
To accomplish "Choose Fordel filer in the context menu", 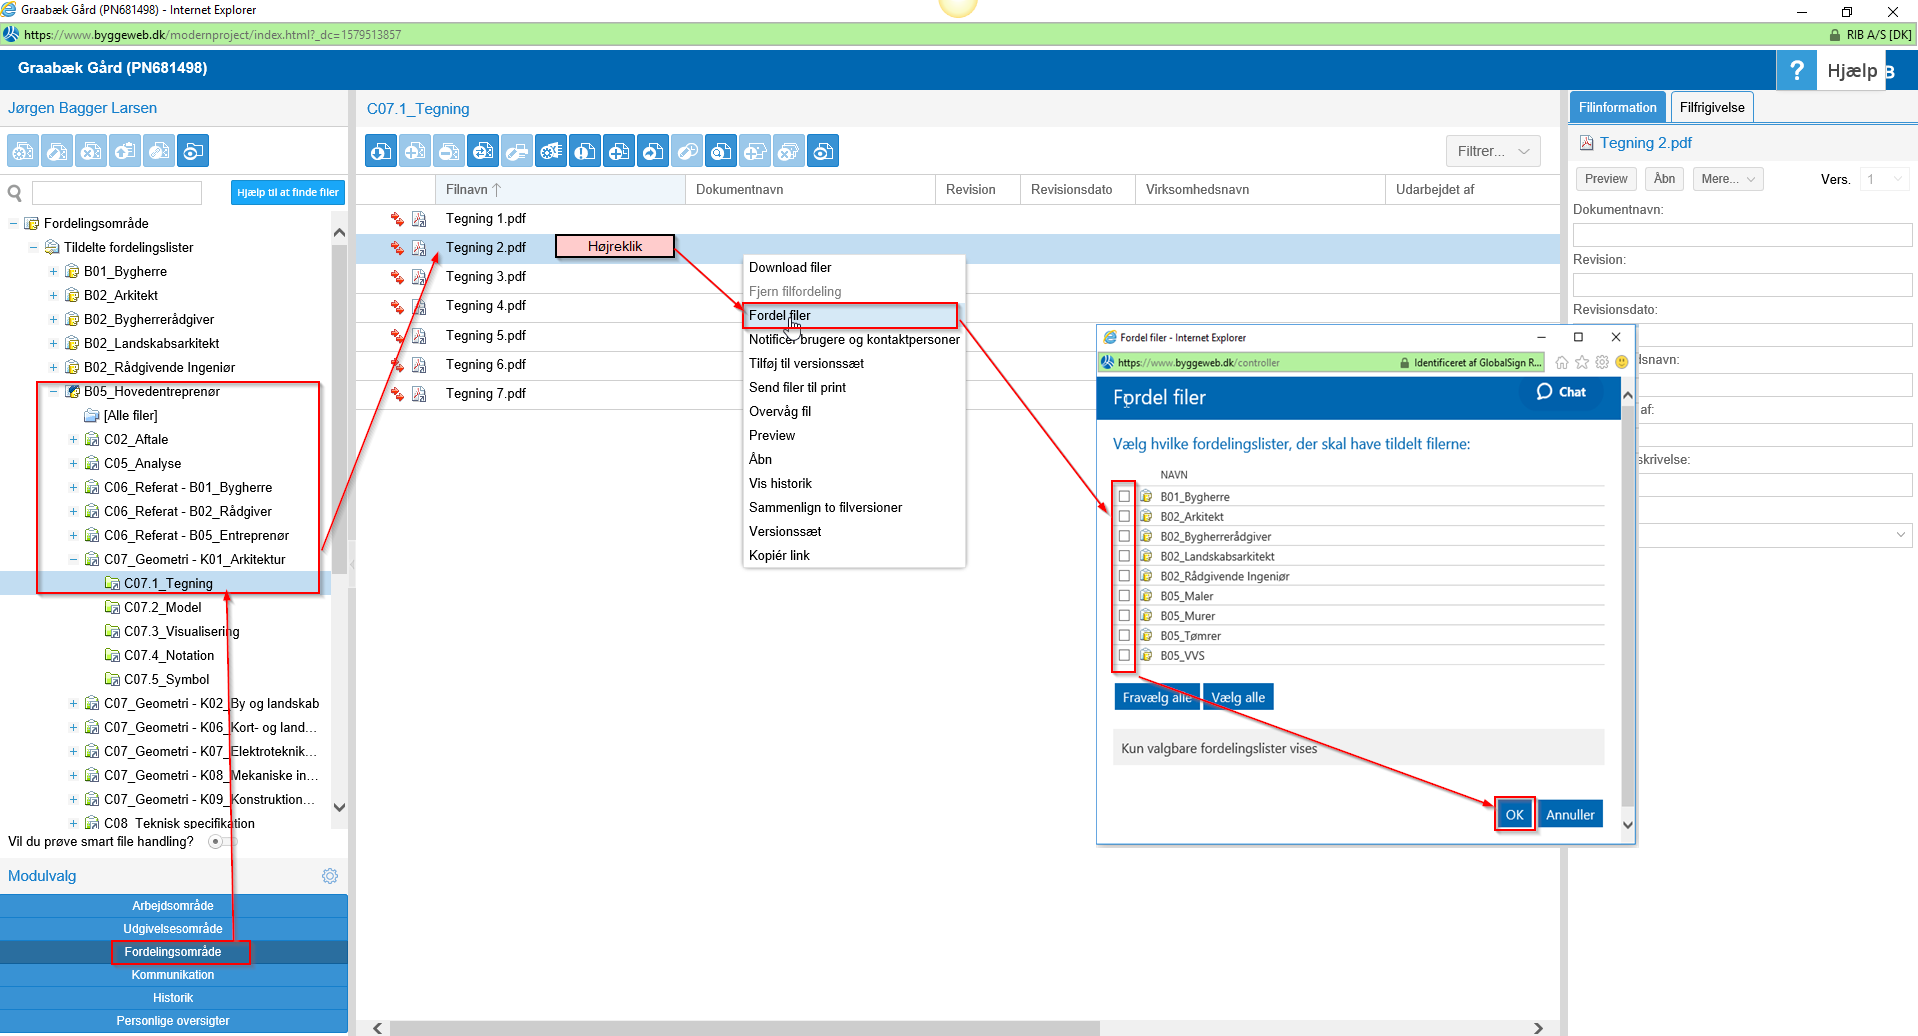I will pos(780,316).
